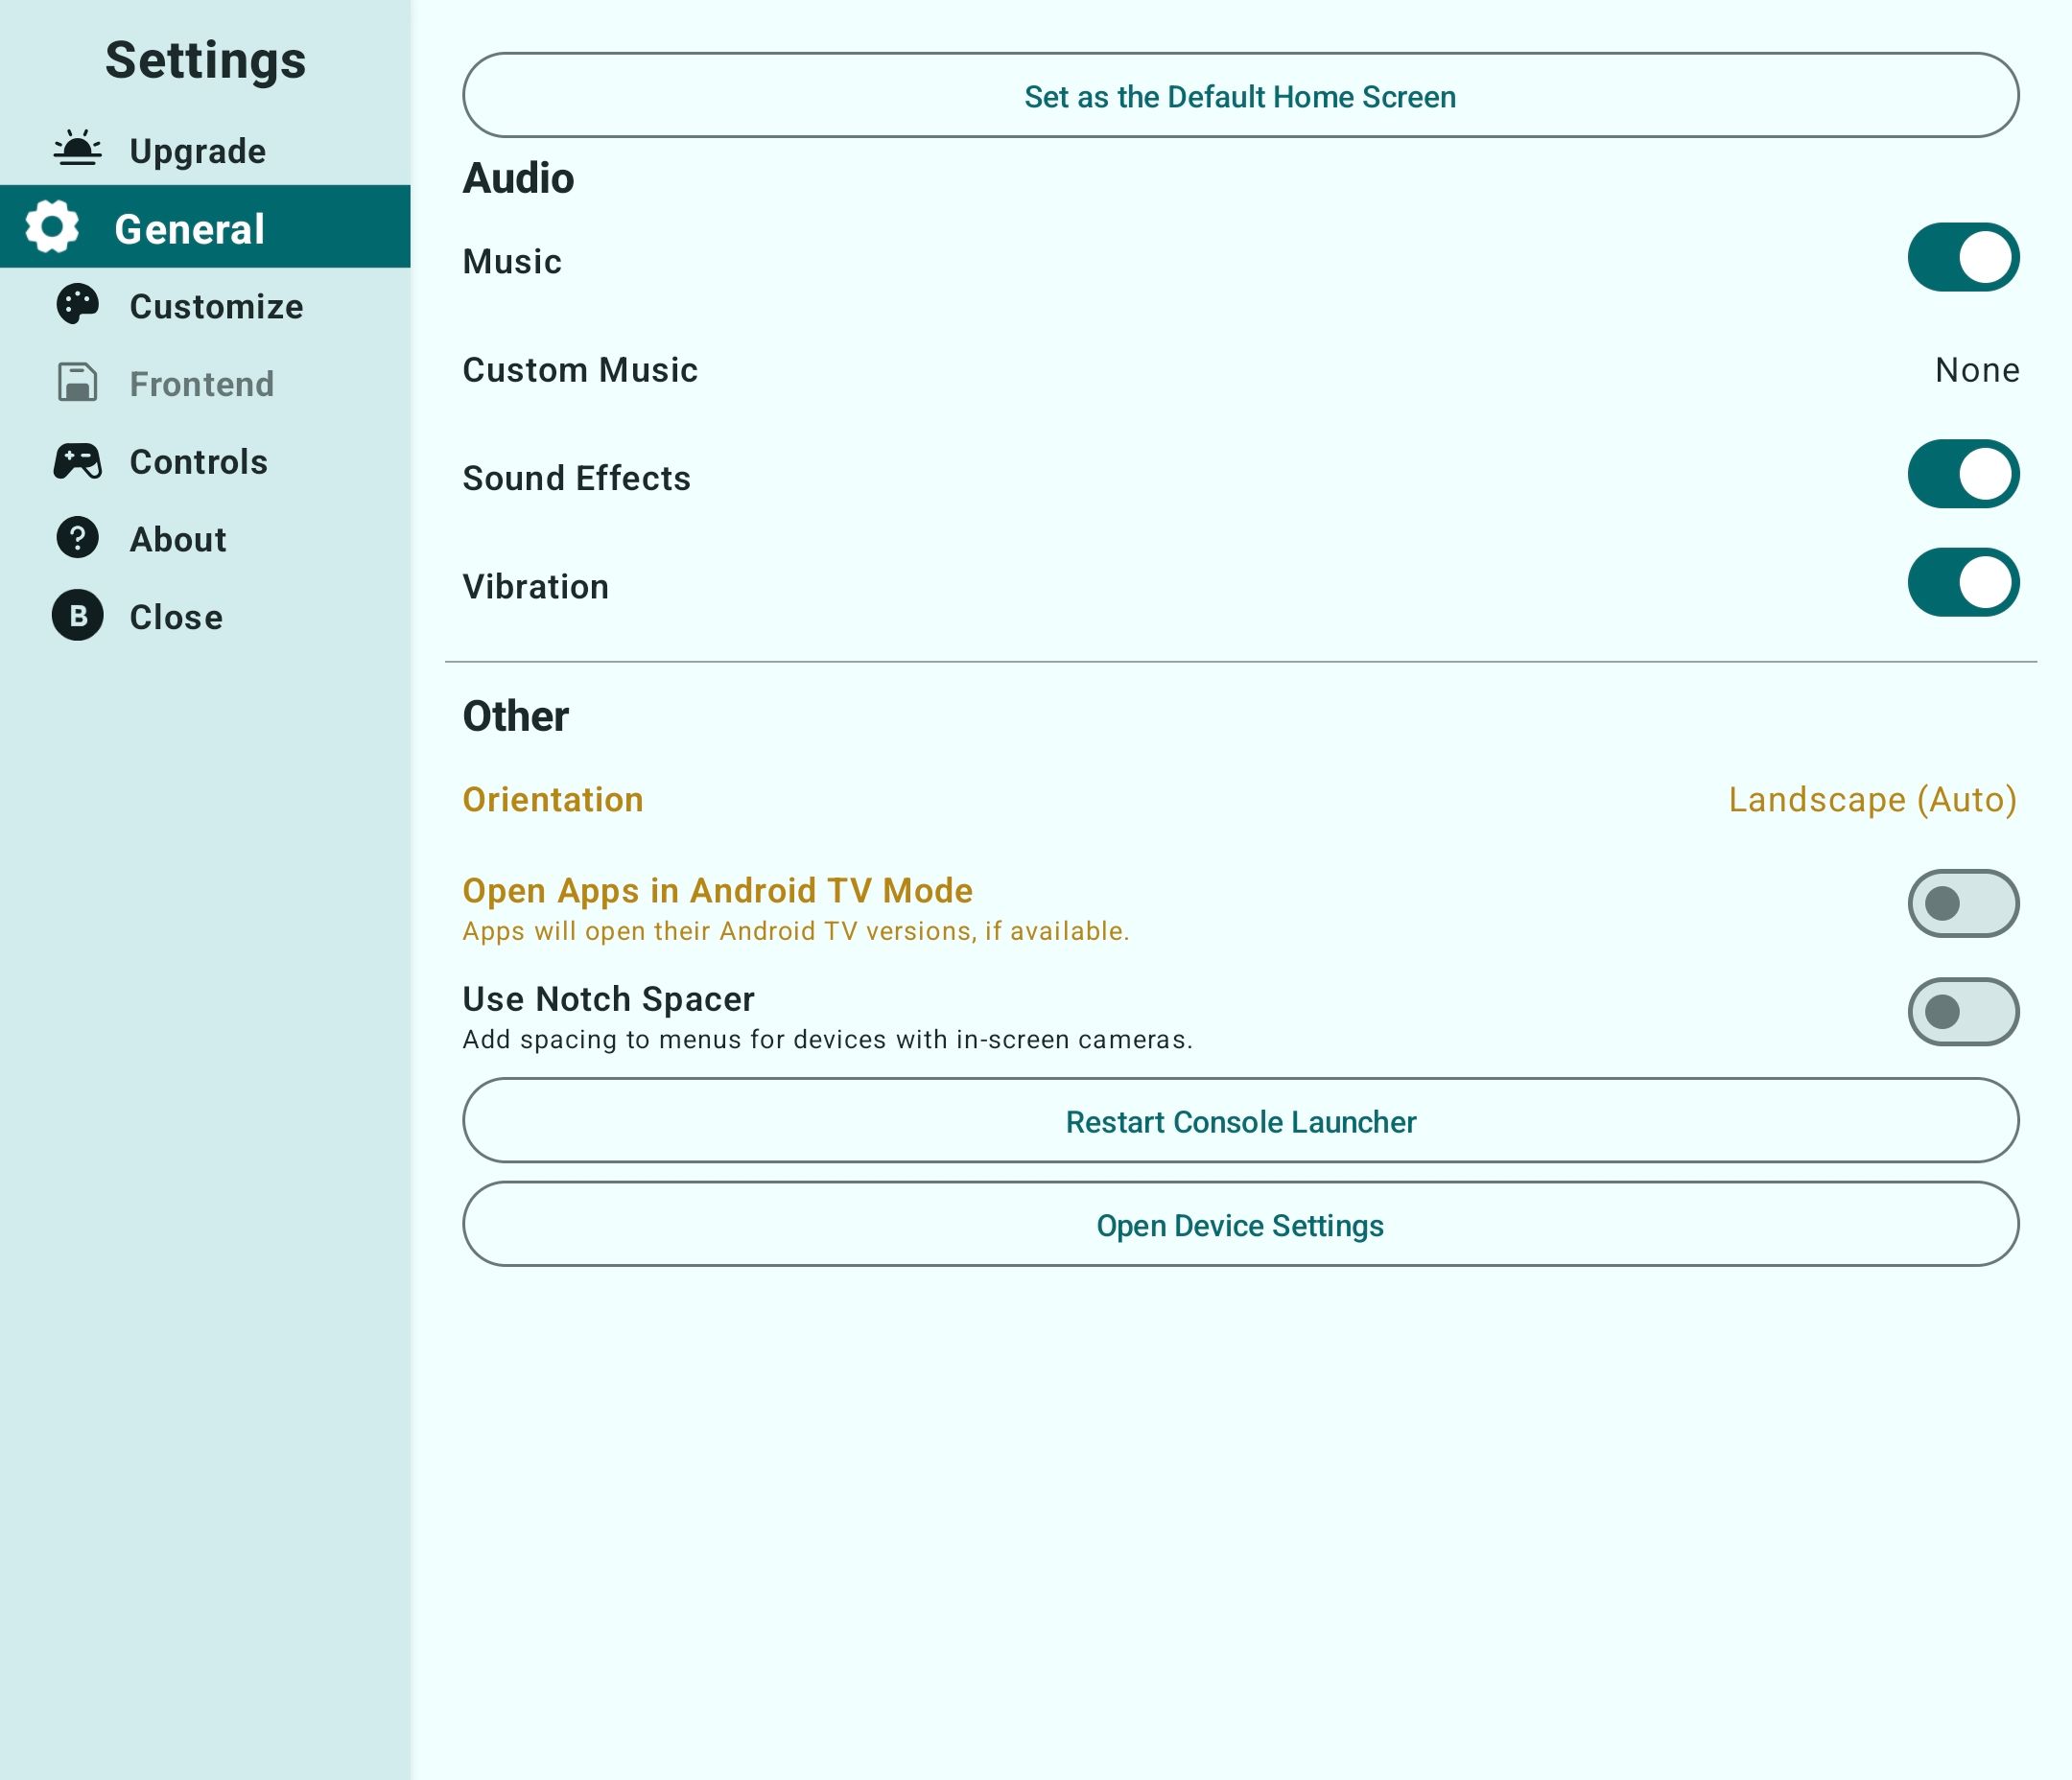Click the Controls gamepad icon
Viewport: 2072px width, 1780px height.
[77, 461]
